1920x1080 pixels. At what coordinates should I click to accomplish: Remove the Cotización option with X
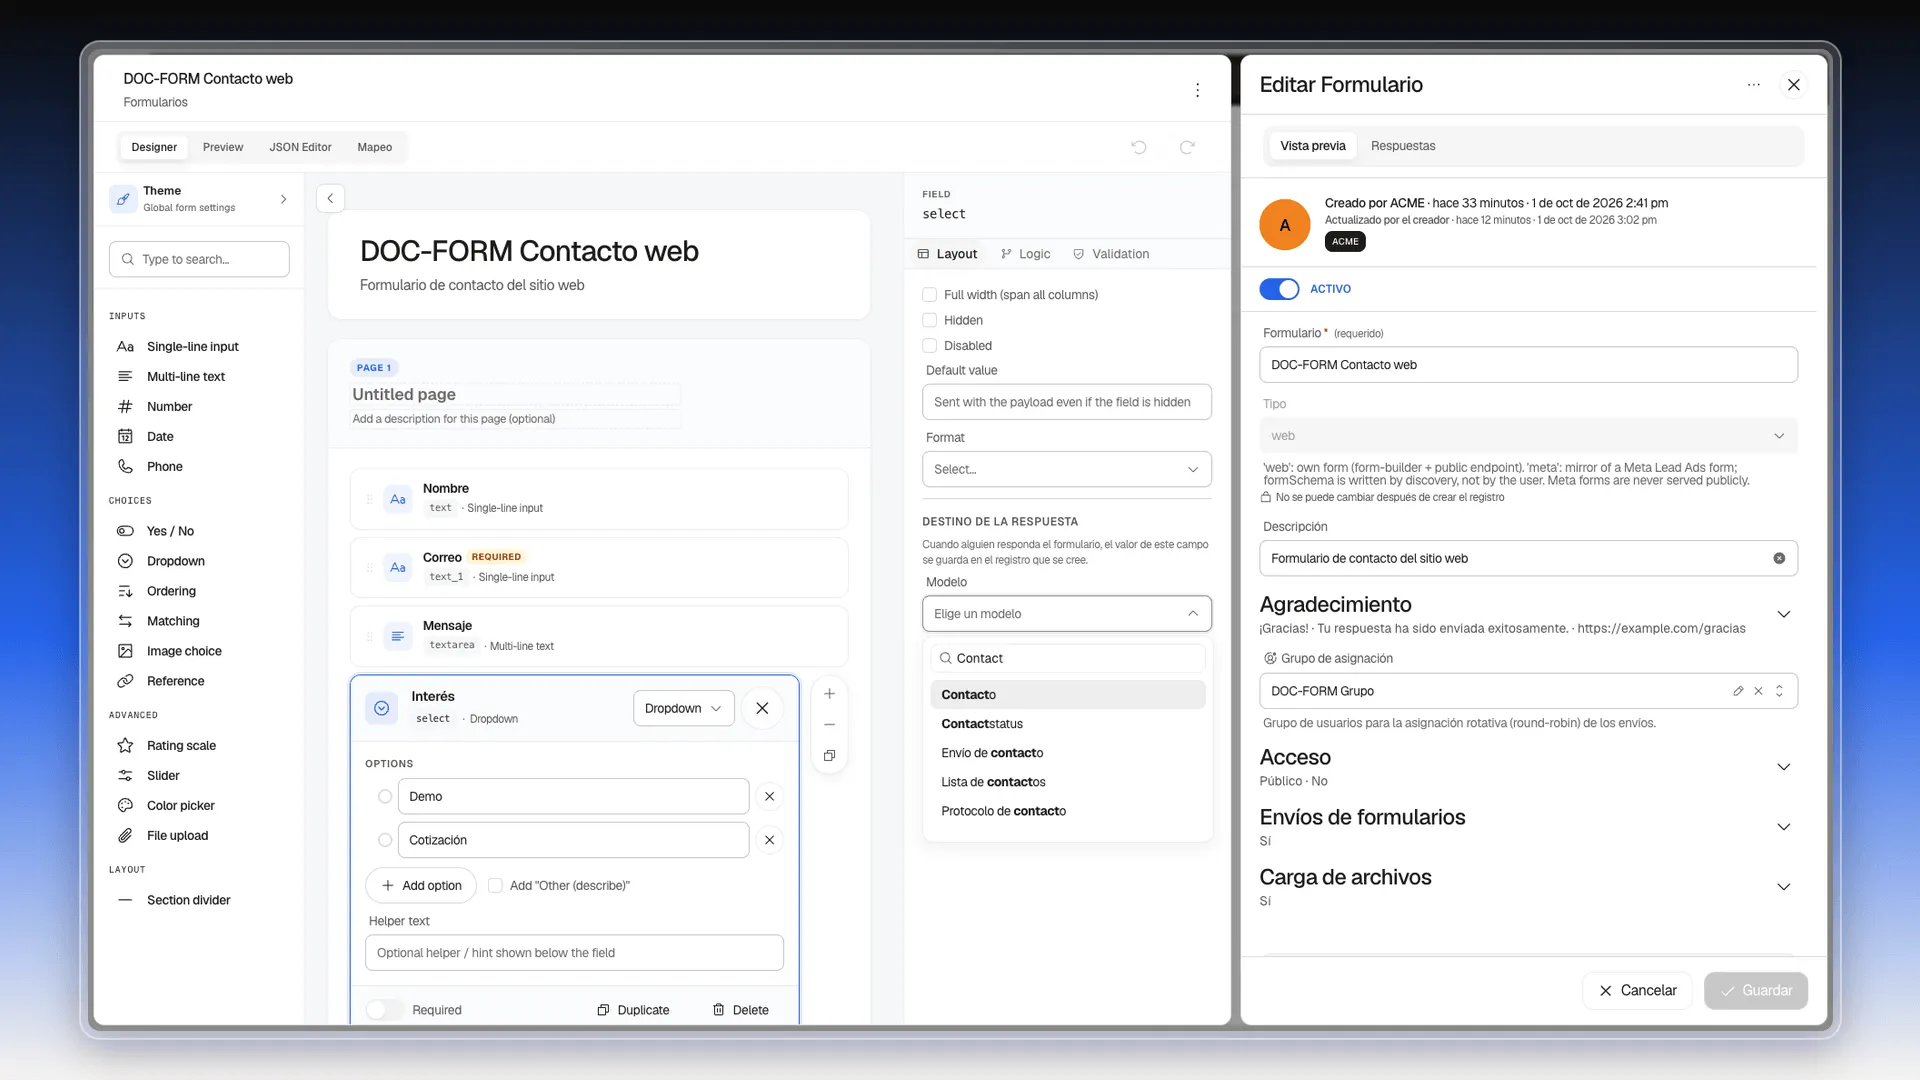pos(769,840)
